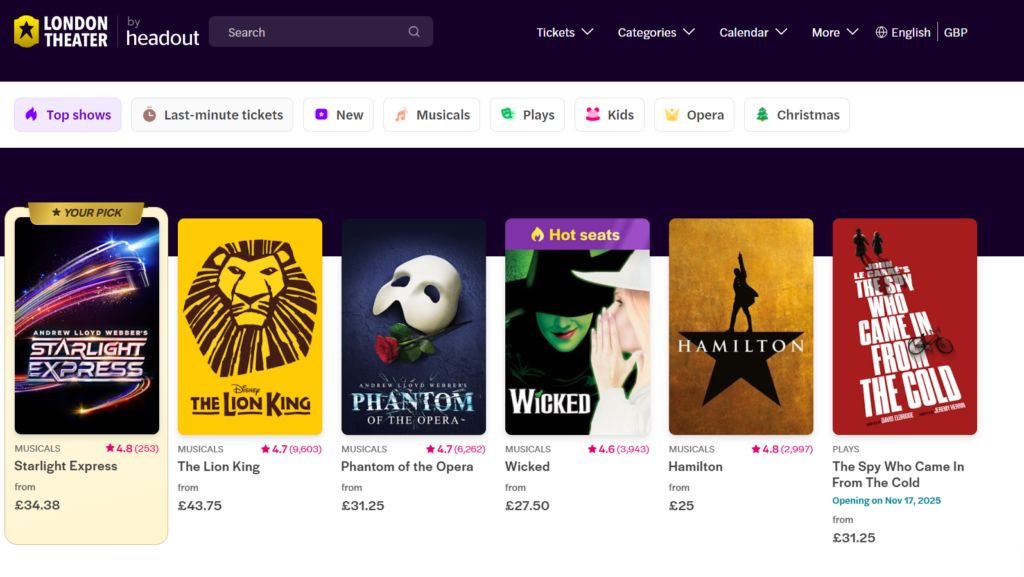Click Opening on Nov 17, 2025 text
1024x577 pixels.
coord(886,501)
